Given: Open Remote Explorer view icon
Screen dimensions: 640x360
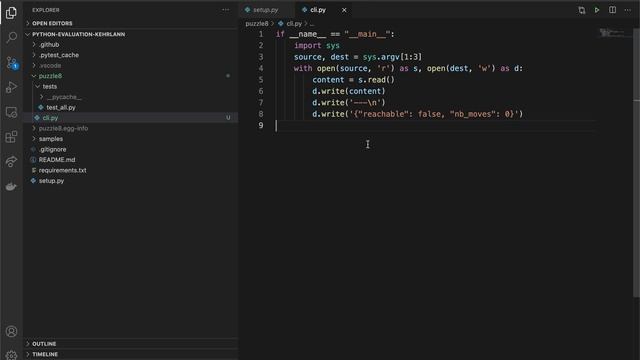Looking at the screenshot, I should [11, 112].
